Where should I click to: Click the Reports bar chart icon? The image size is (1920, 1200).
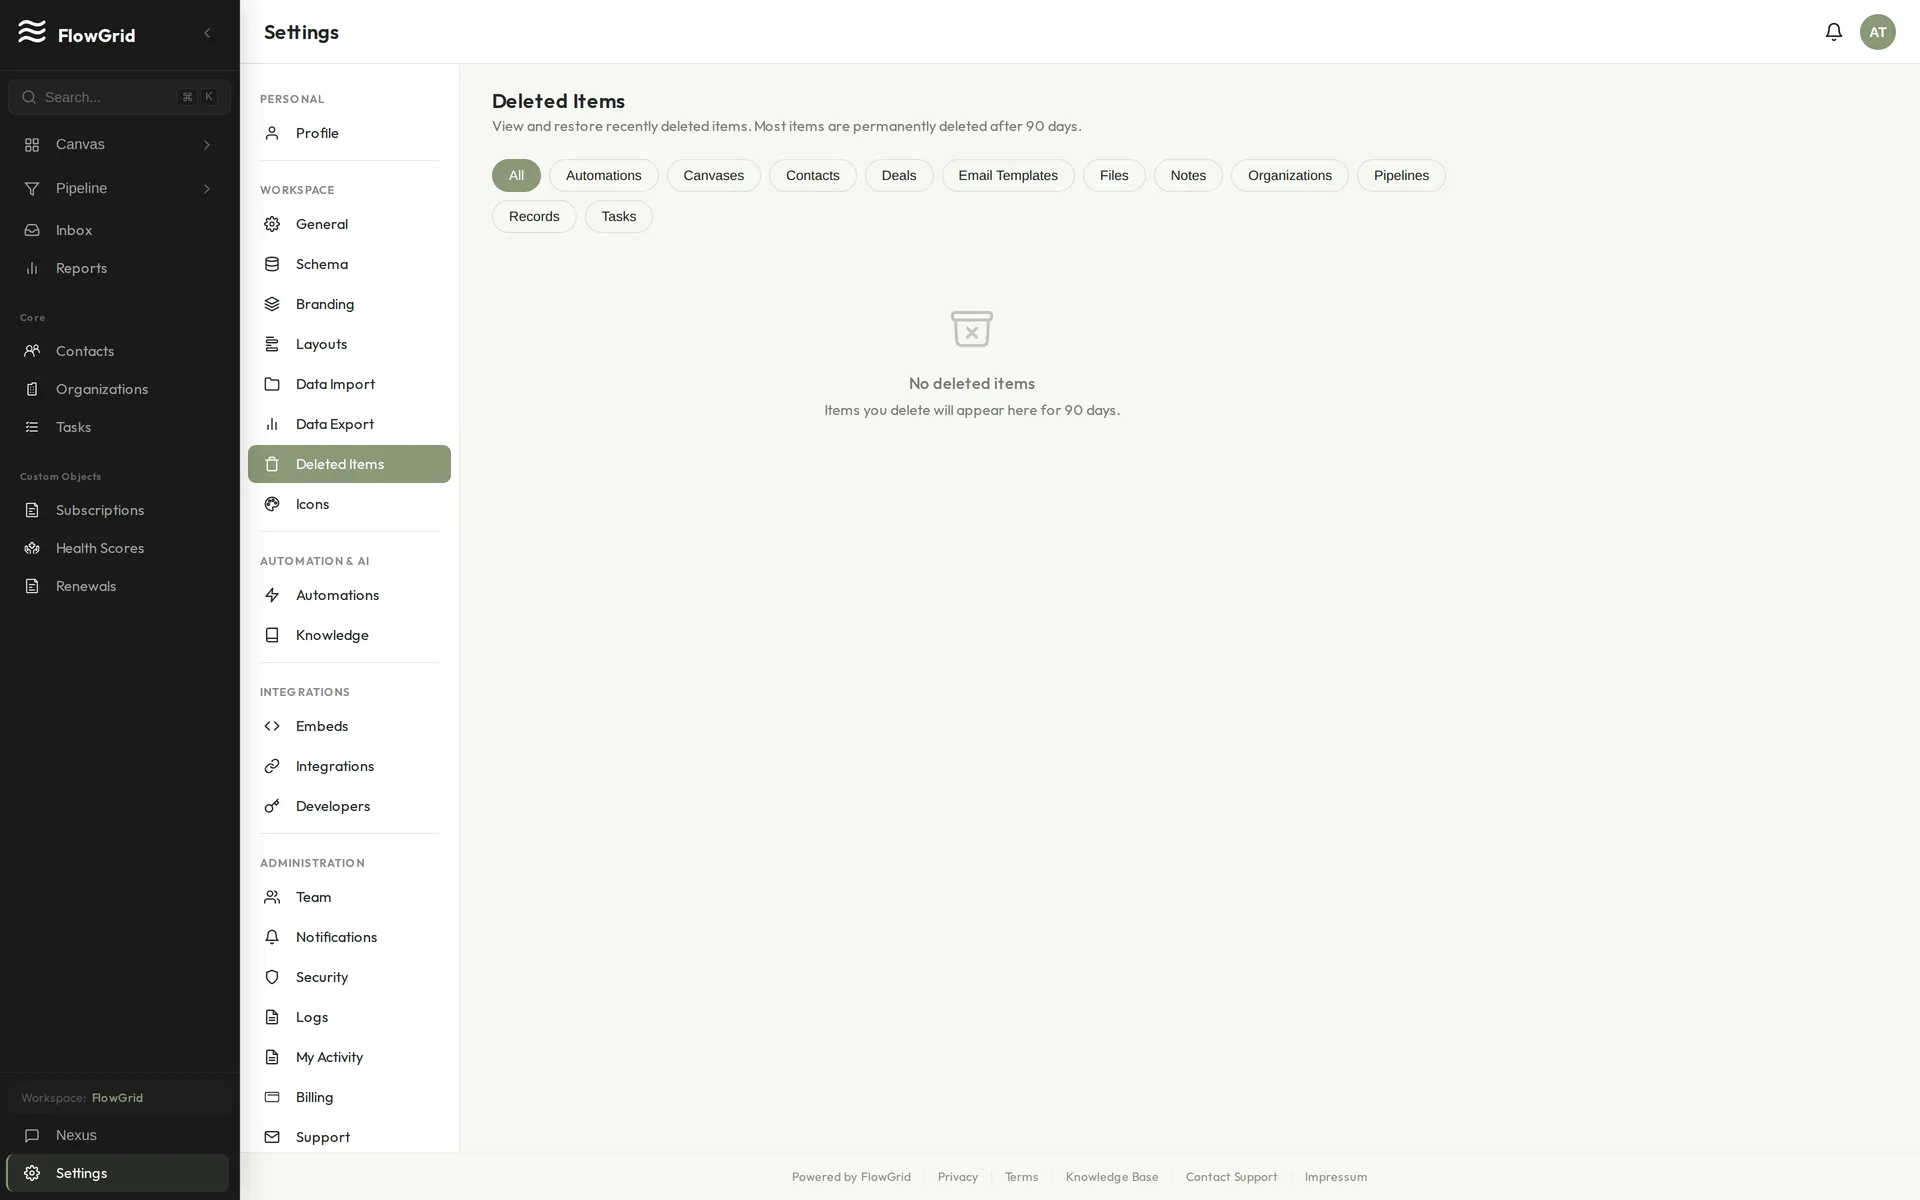pos(32,269)
